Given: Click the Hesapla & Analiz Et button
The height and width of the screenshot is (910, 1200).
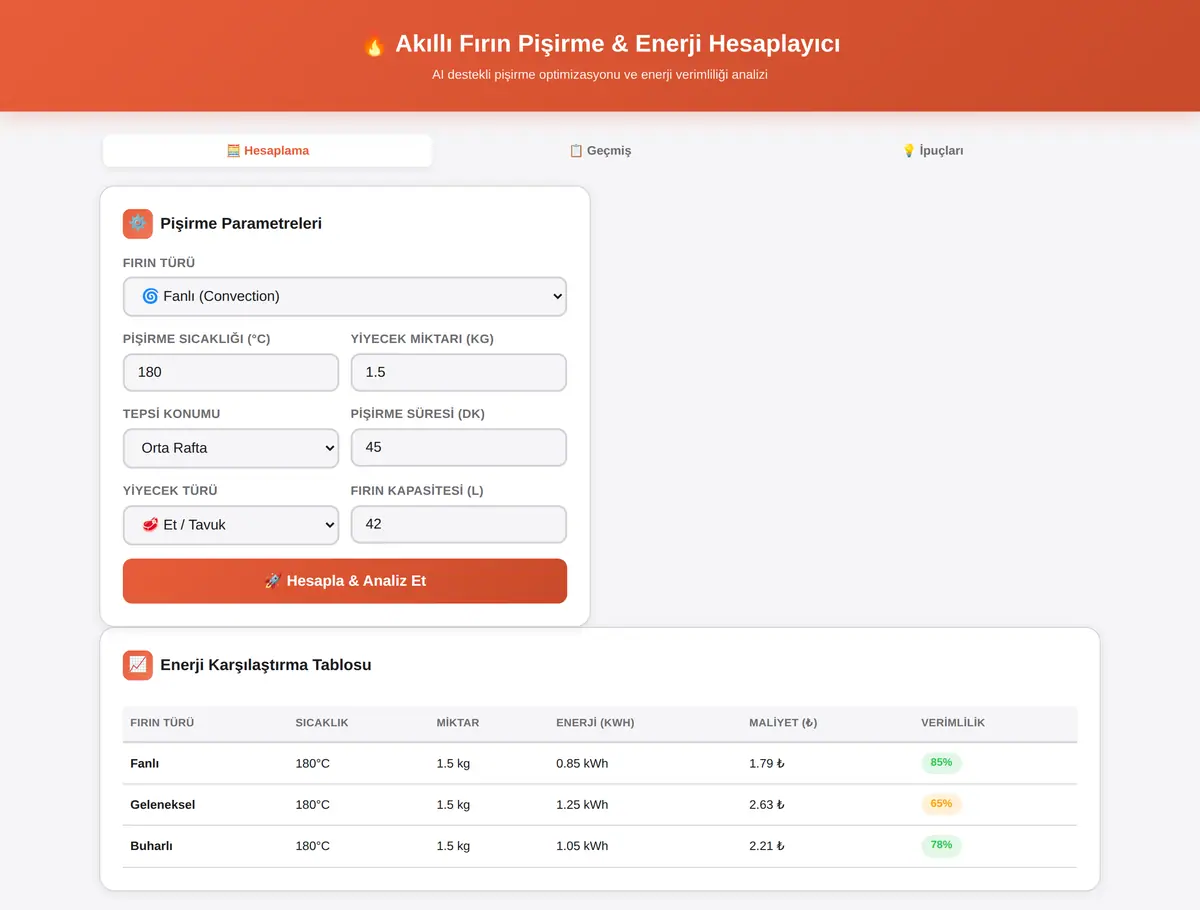Looking at the screenshot, I should [345, 581].
